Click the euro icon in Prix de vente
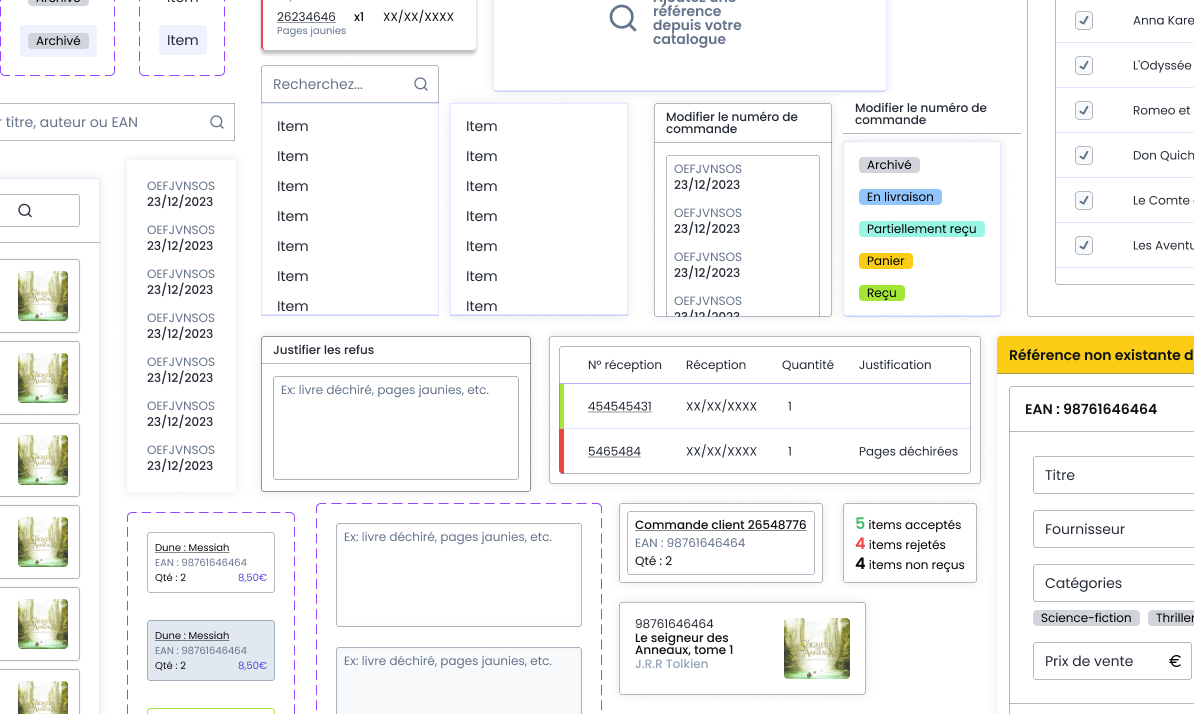 click(x=1175, y=661)
